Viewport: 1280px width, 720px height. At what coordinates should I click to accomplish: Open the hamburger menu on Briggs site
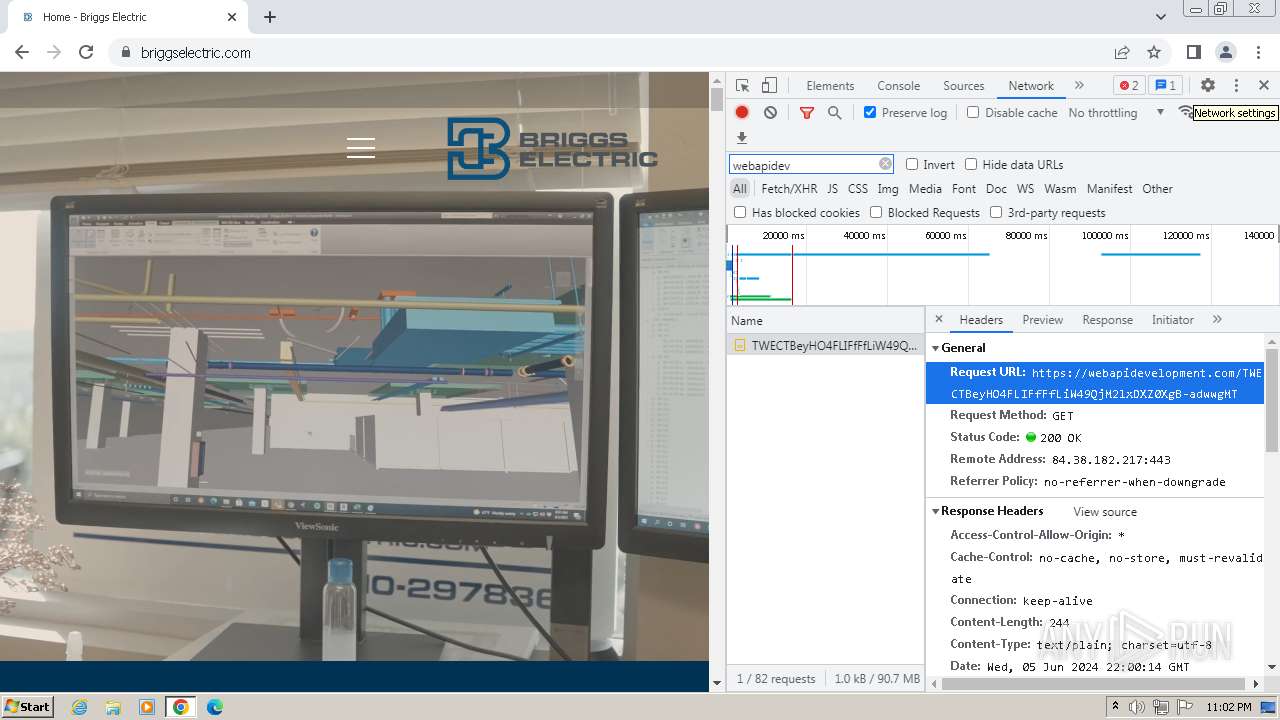click(361, 148)
